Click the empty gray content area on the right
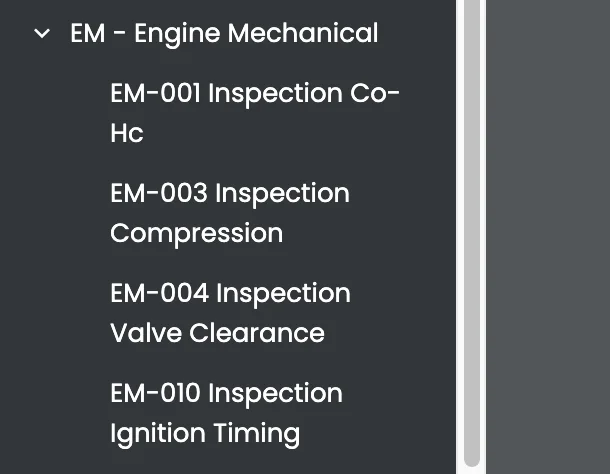 click(547, 237)
